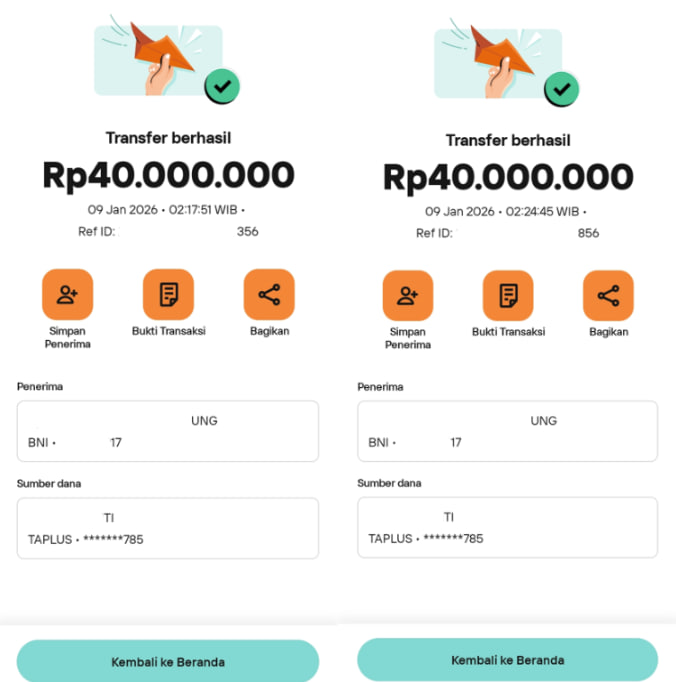Click green checkmark badge on left receipt

click(222, 87)
